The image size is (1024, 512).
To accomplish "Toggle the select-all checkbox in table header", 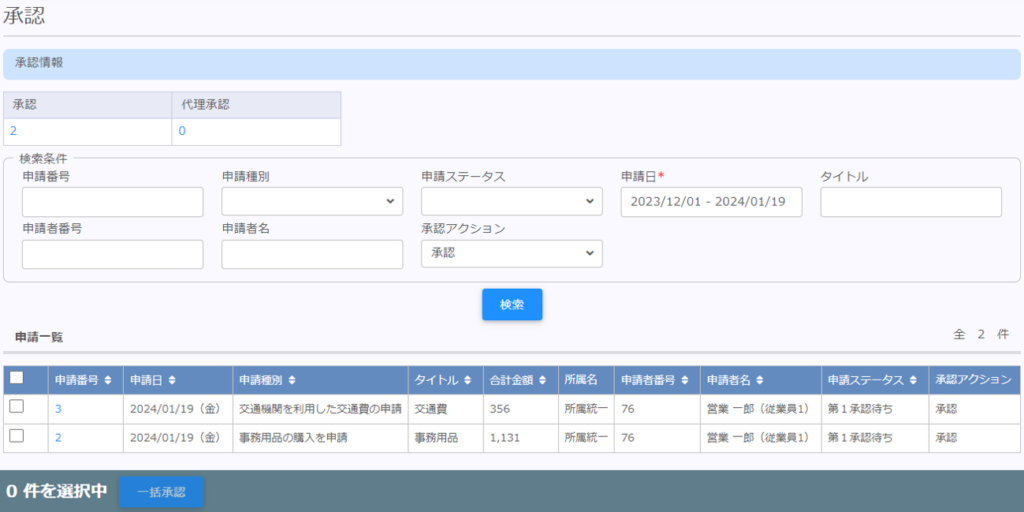I will tap(16, 379).
